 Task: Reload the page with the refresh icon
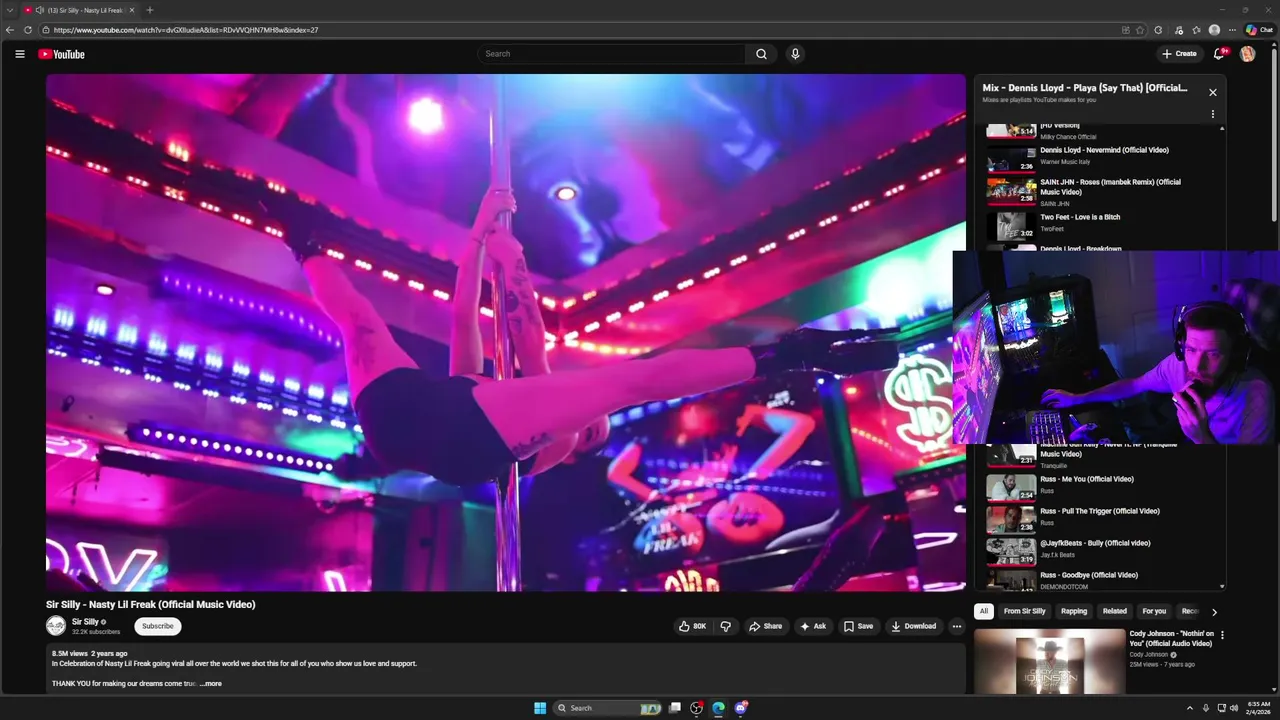coord(28,30)
